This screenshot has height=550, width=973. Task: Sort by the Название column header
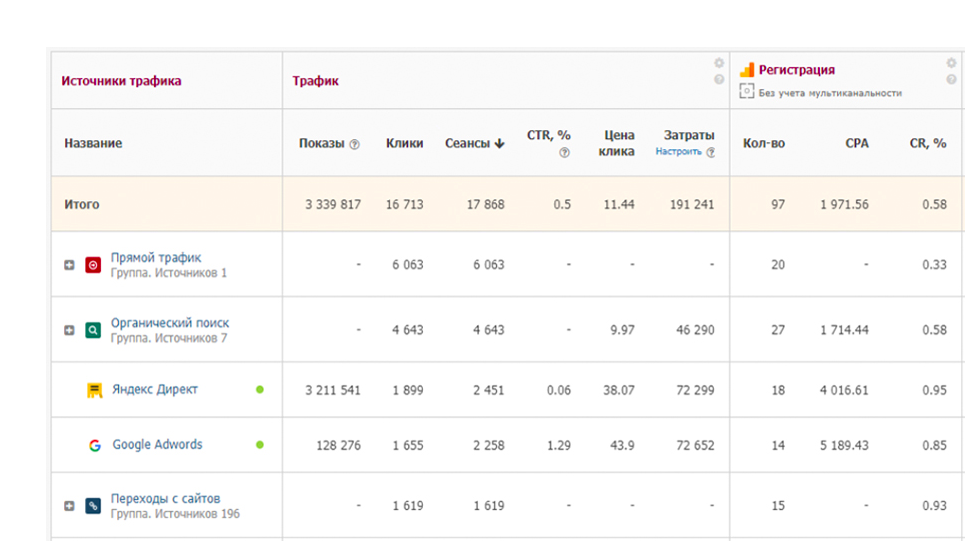pos(93,143)
